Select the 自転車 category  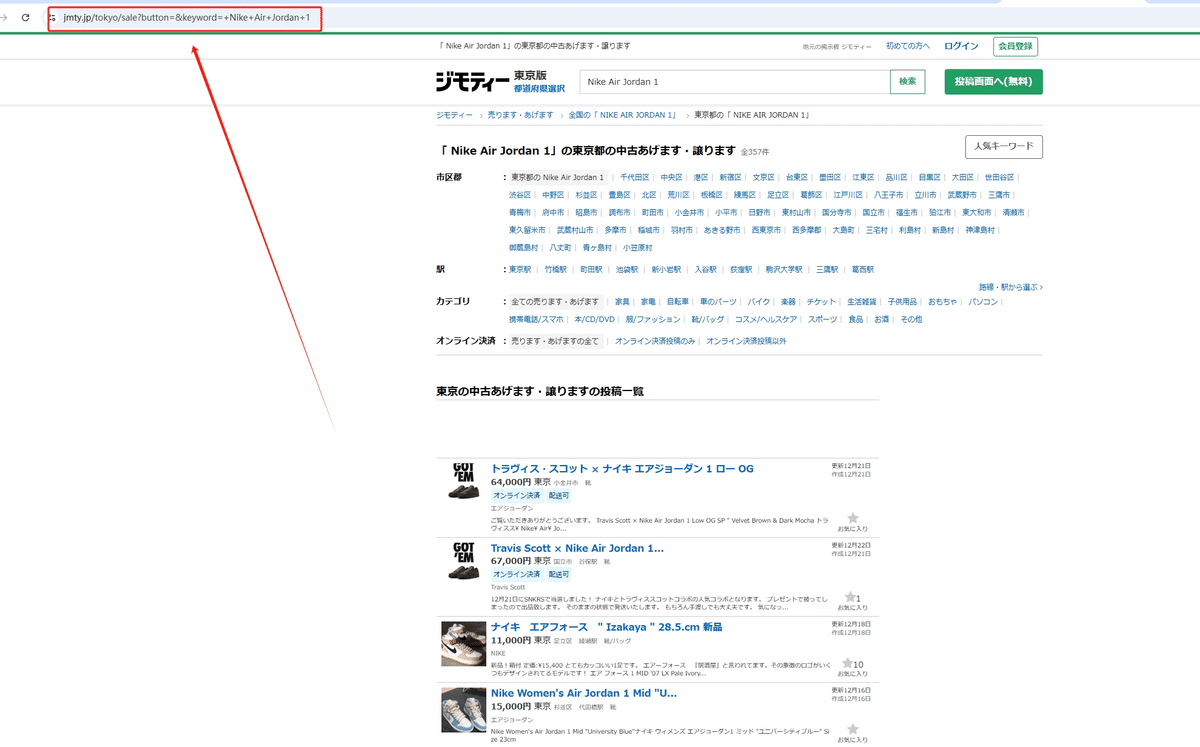678,301
